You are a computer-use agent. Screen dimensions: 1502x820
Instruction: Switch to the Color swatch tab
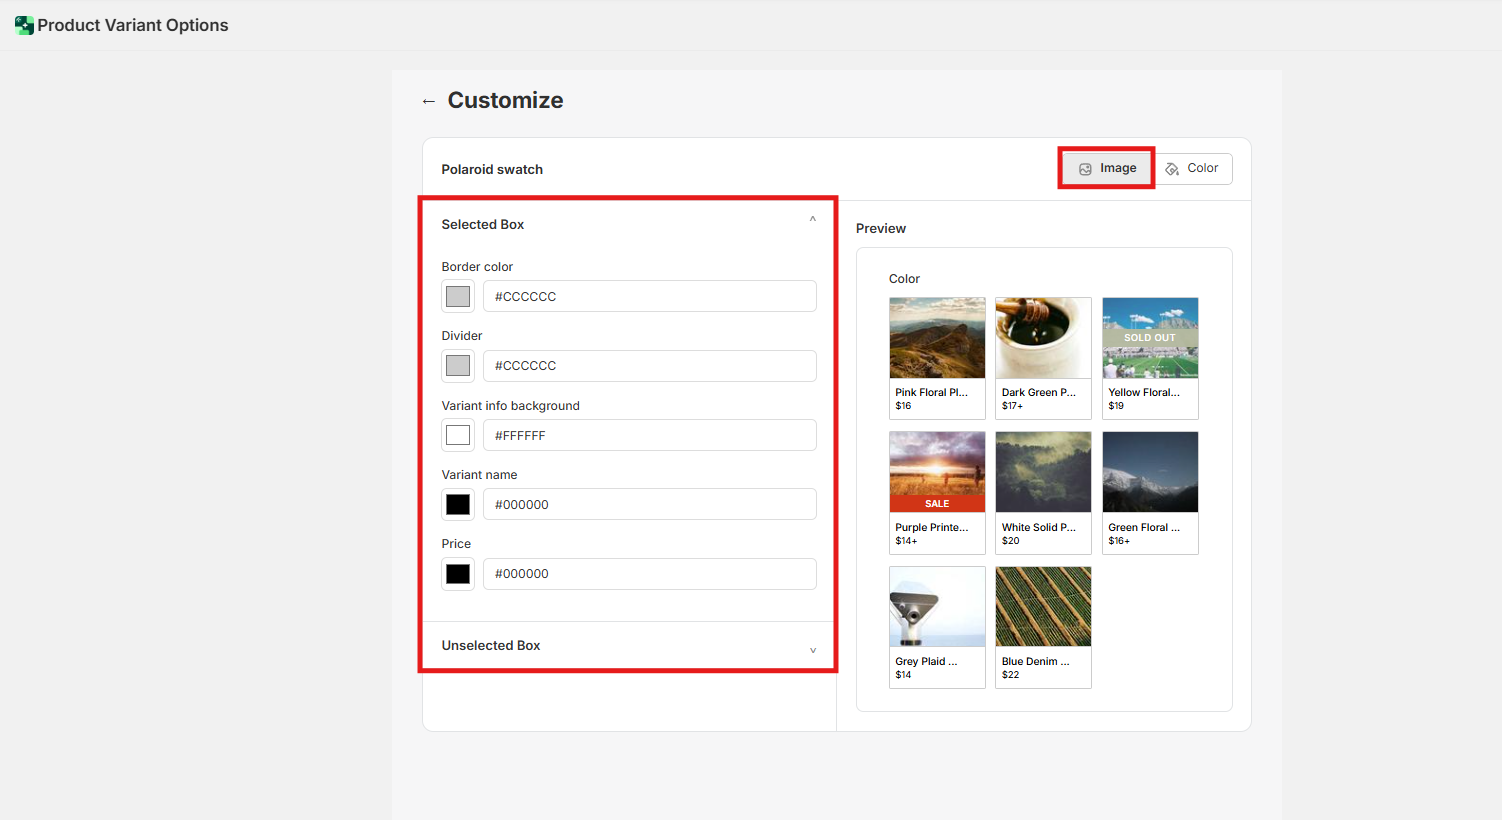click(1193, 168)
